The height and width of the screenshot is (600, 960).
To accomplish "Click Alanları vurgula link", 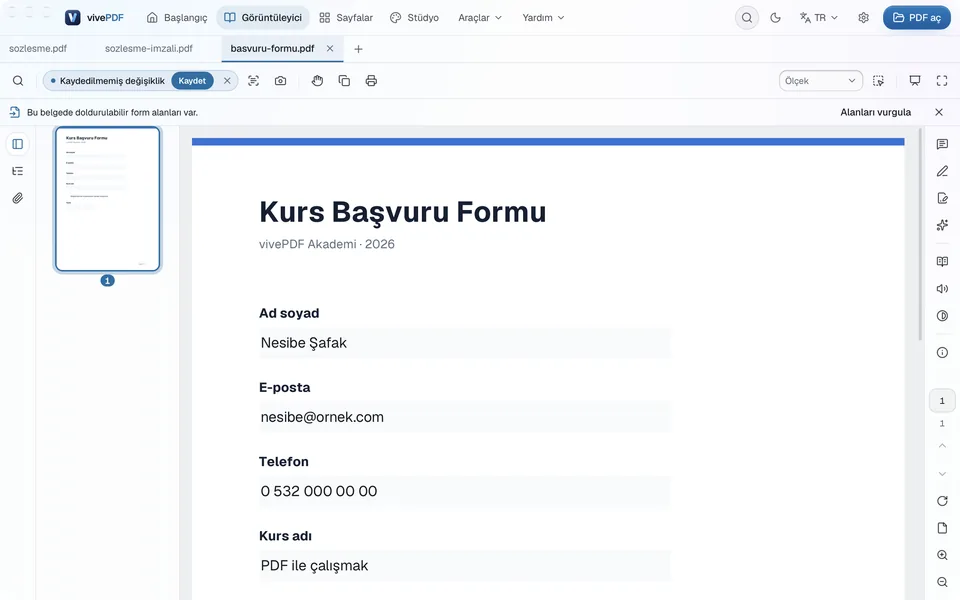I will [x=876, y=112].
